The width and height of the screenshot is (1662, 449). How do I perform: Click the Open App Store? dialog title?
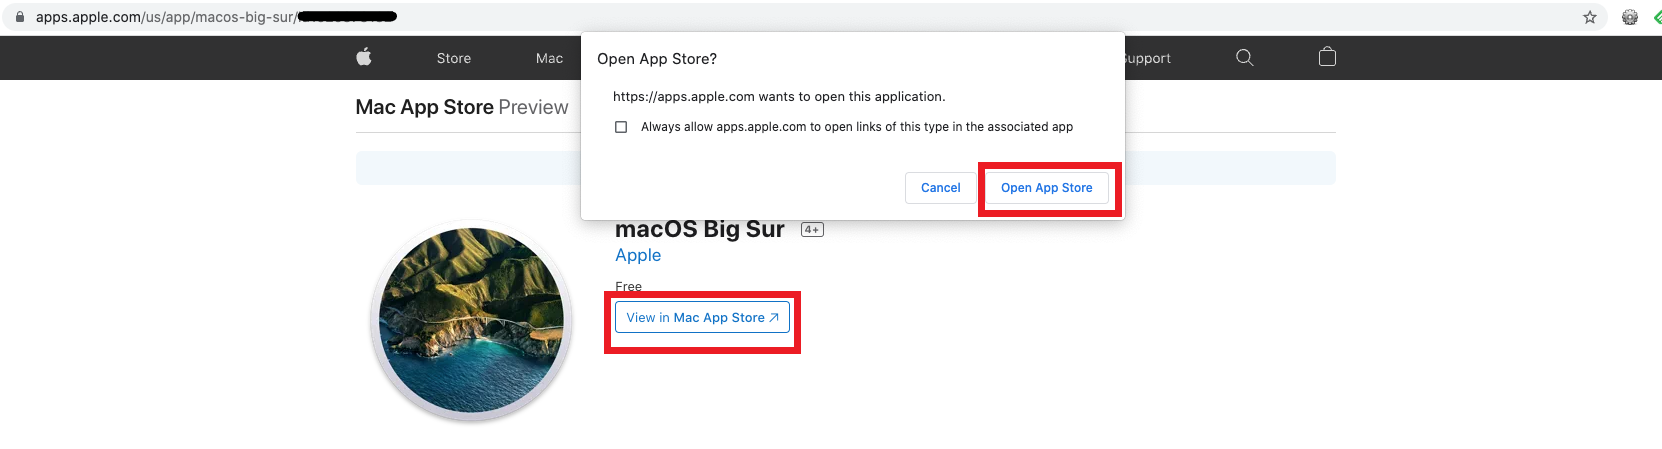(657, 59)
